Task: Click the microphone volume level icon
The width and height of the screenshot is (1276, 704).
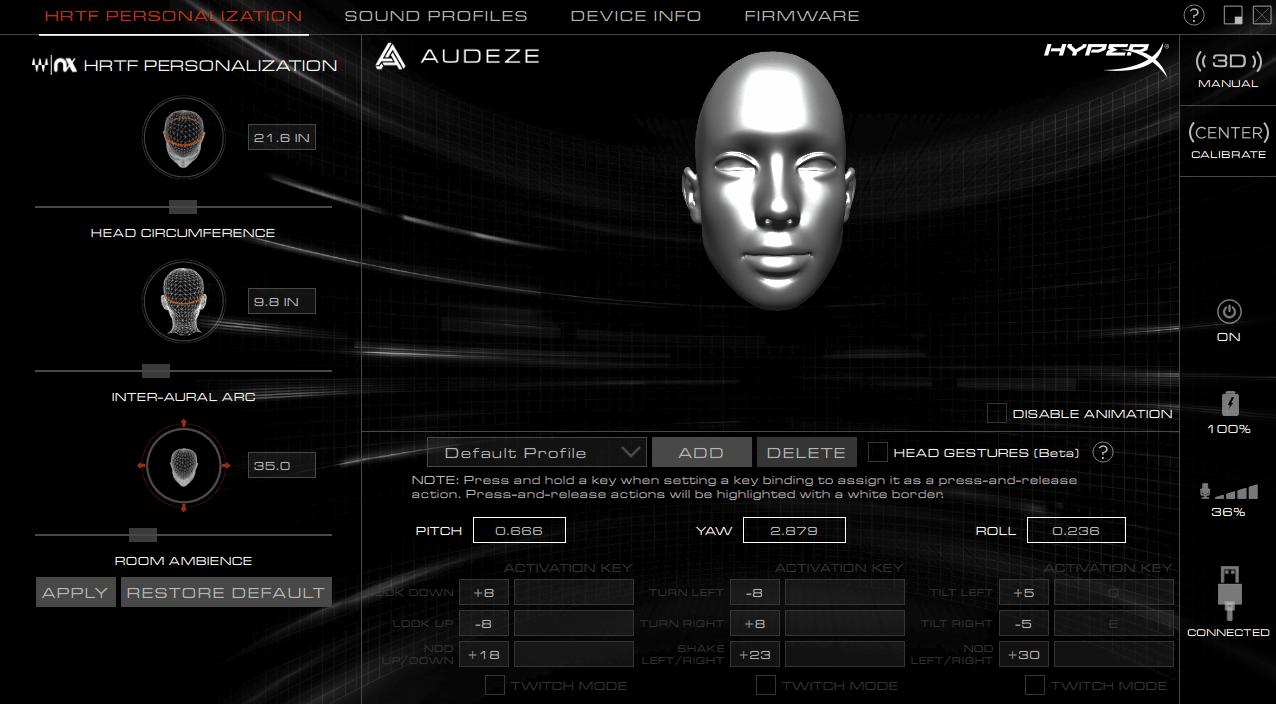Action: tap(1228, 491)
